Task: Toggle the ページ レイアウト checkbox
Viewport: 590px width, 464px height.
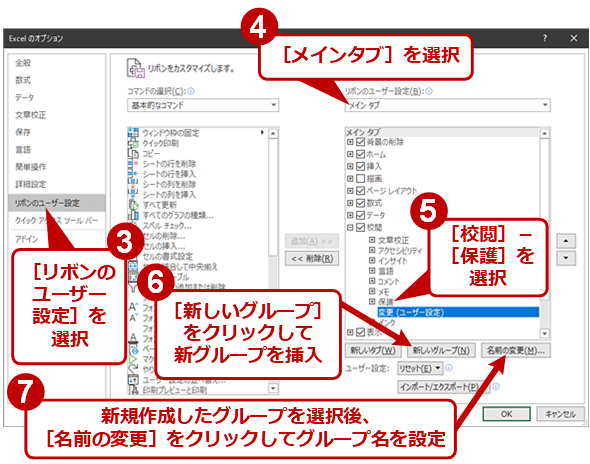Action: point(360,191)
